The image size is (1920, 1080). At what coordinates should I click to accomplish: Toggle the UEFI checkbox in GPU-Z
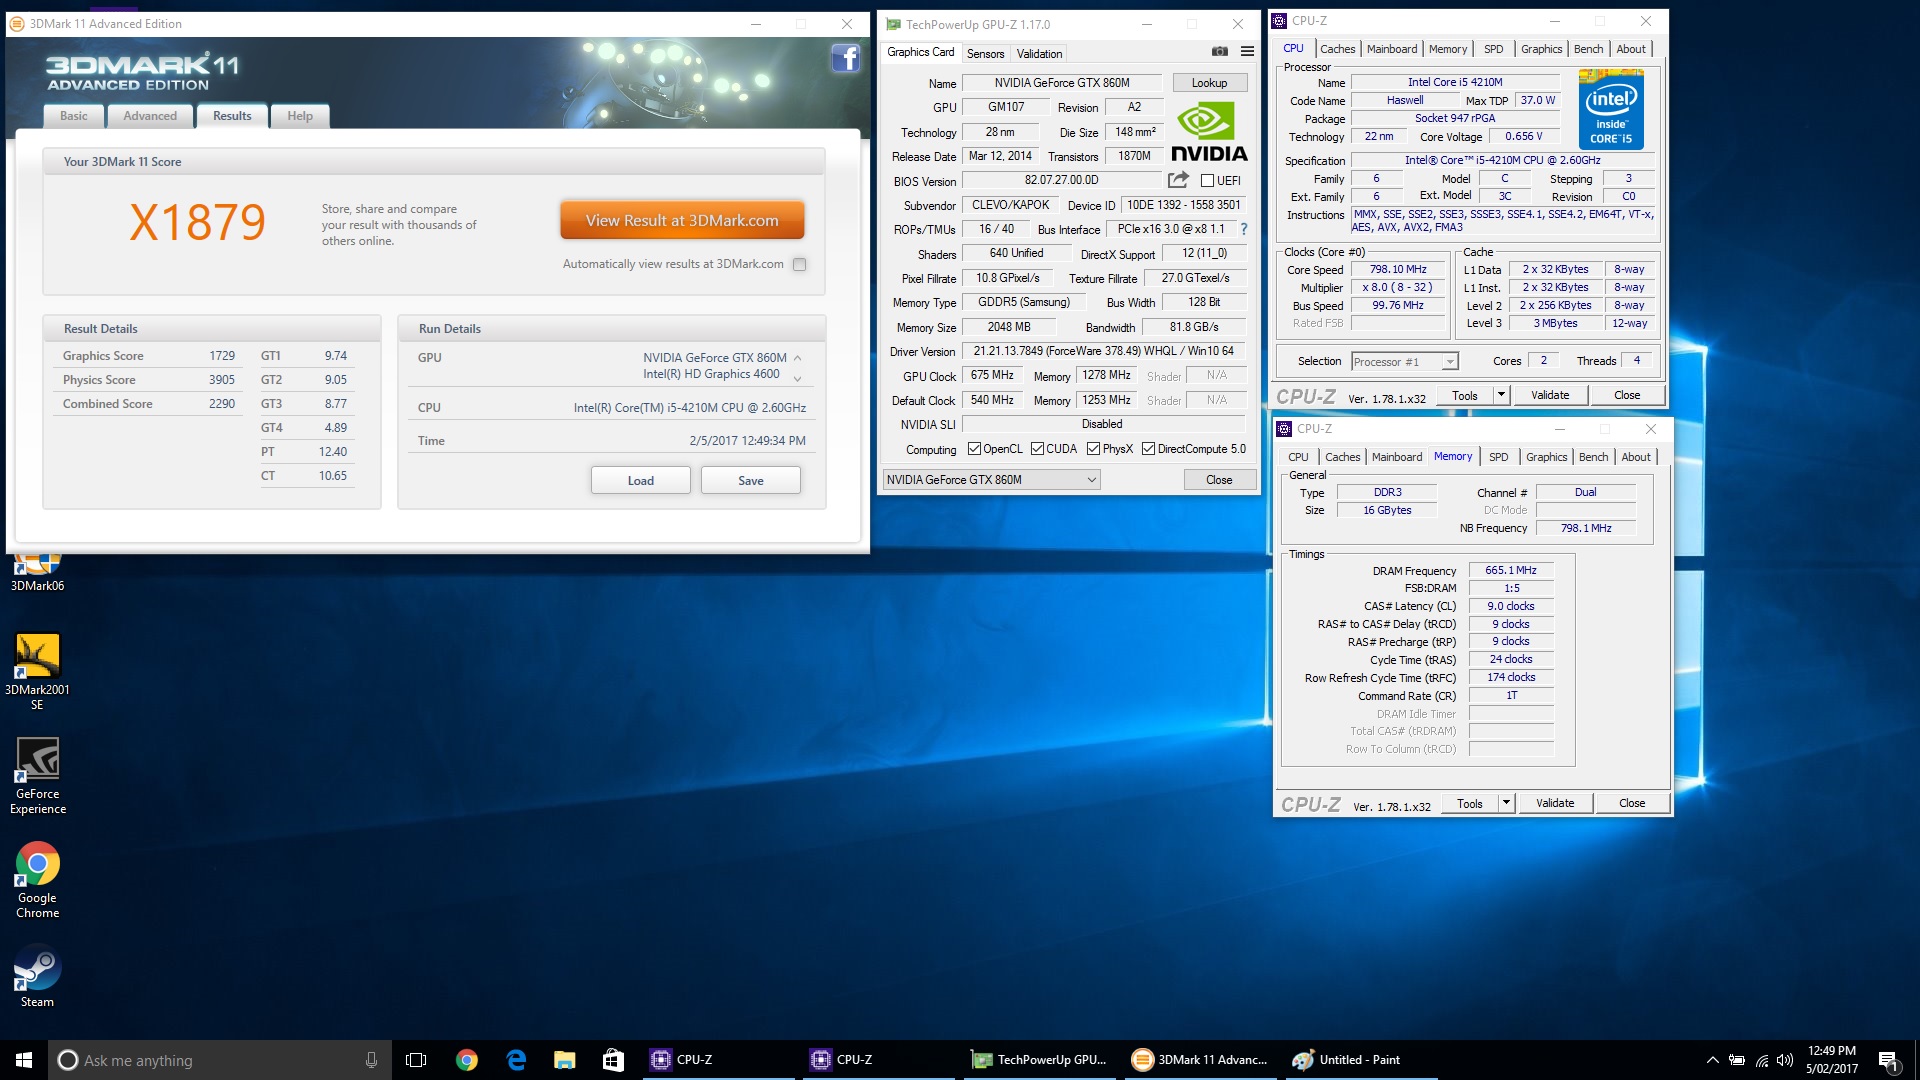click(x=1207, y=181)
